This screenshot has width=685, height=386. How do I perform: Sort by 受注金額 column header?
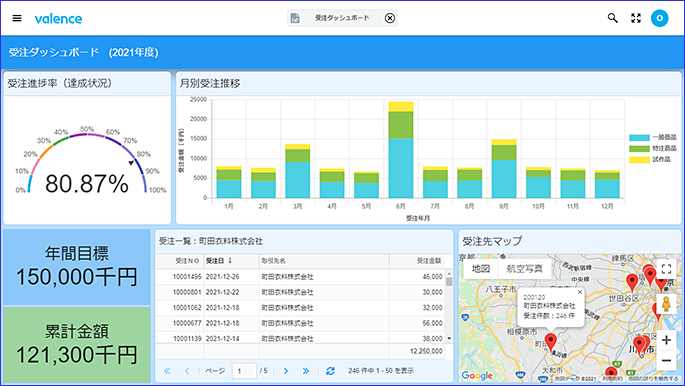tap(417, 261)
